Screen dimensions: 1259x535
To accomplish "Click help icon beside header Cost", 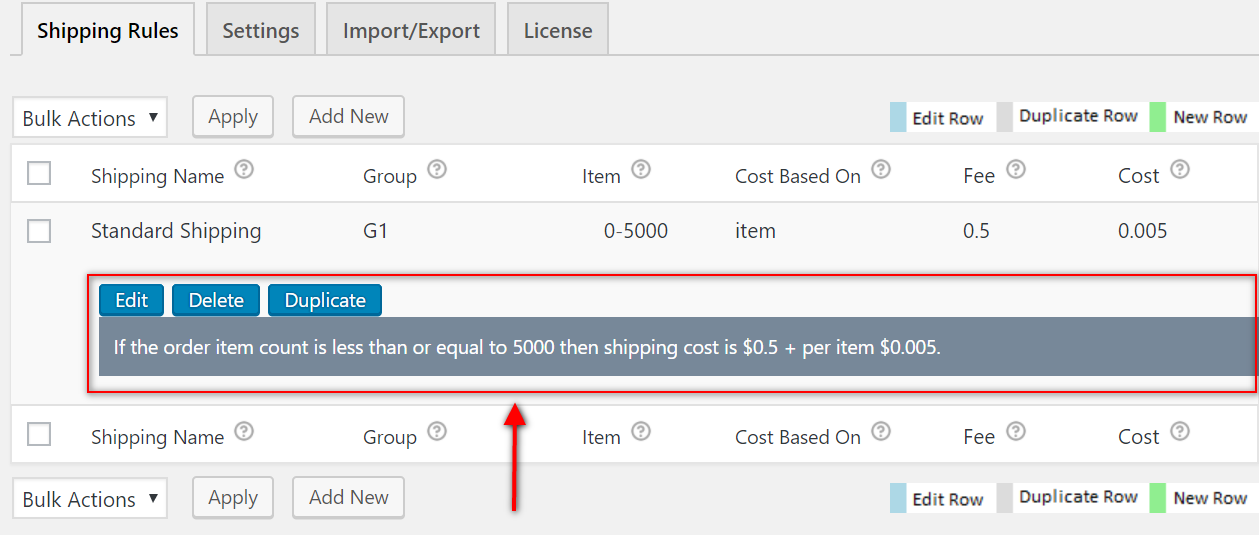I will (1180, 170).
